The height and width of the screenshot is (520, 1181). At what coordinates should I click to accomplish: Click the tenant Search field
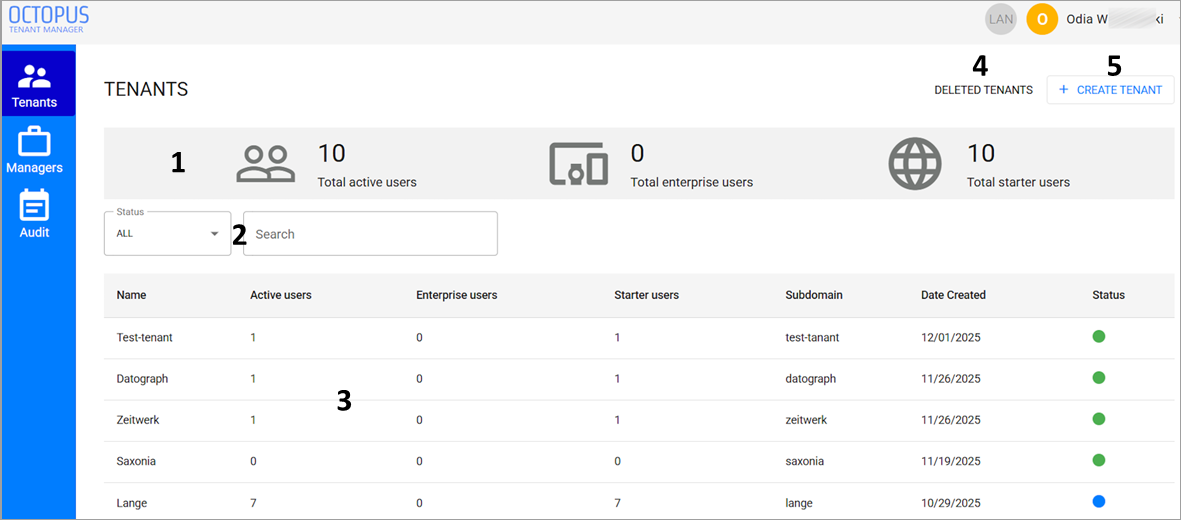click(x=371, y=234)
